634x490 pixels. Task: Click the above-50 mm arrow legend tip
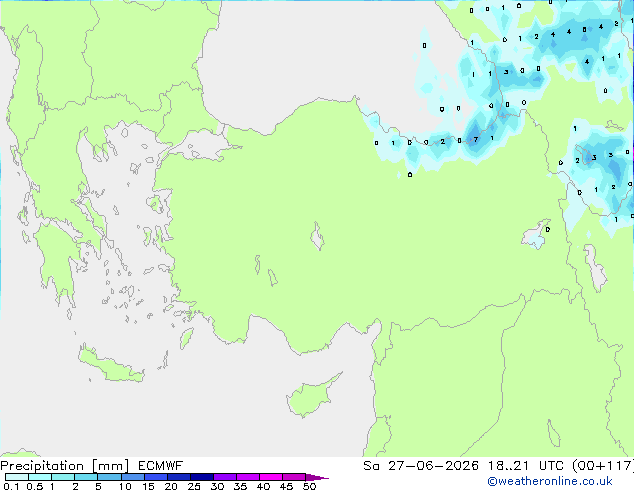pyautogui.click(x=317, y=477)
